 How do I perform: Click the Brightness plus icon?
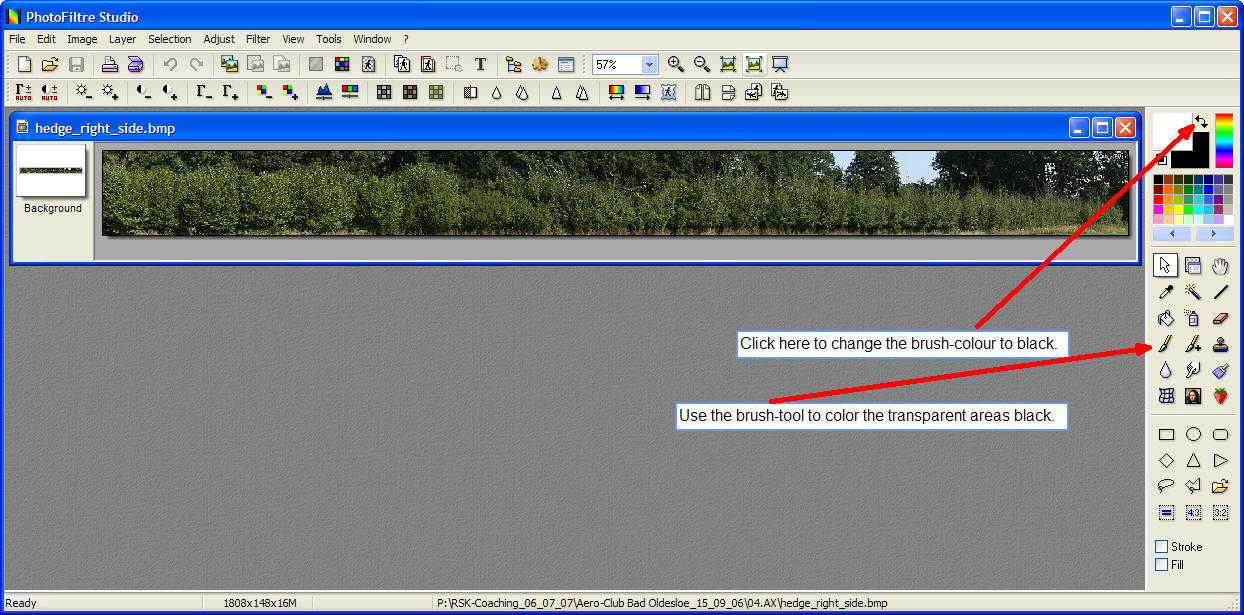[x=109, y=92]
